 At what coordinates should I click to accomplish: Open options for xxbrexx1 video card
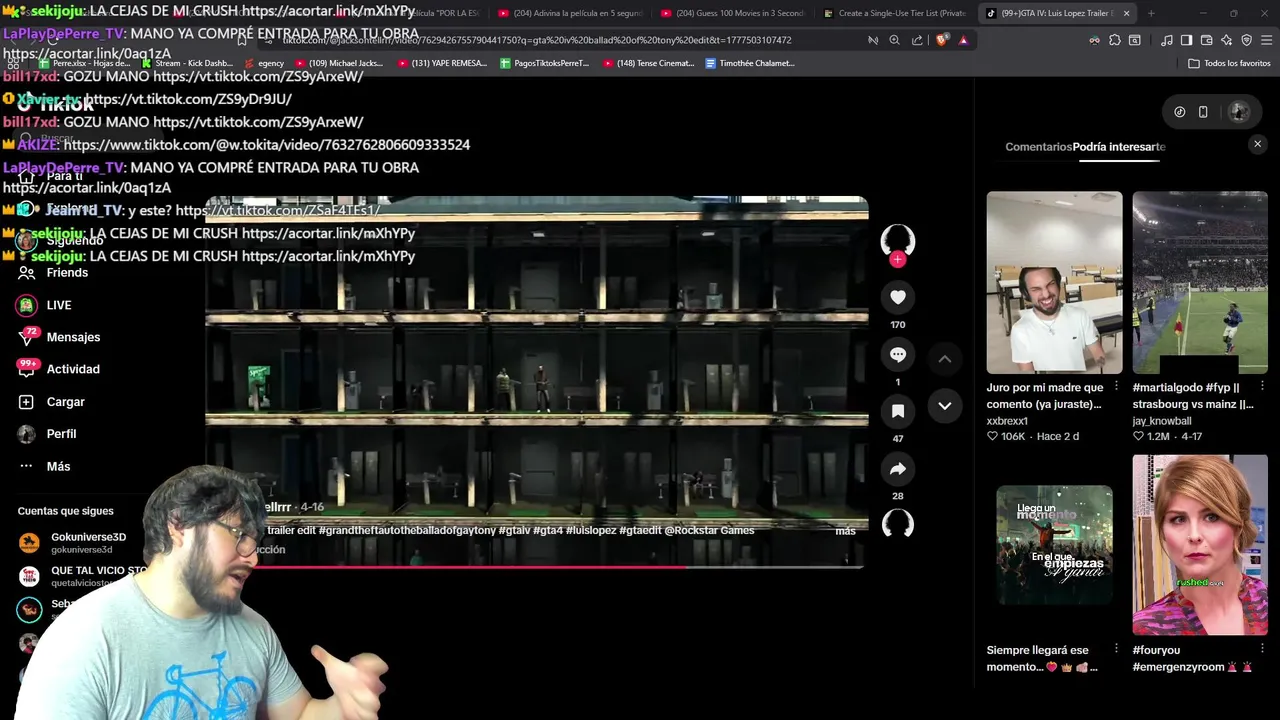[1116, 386]
